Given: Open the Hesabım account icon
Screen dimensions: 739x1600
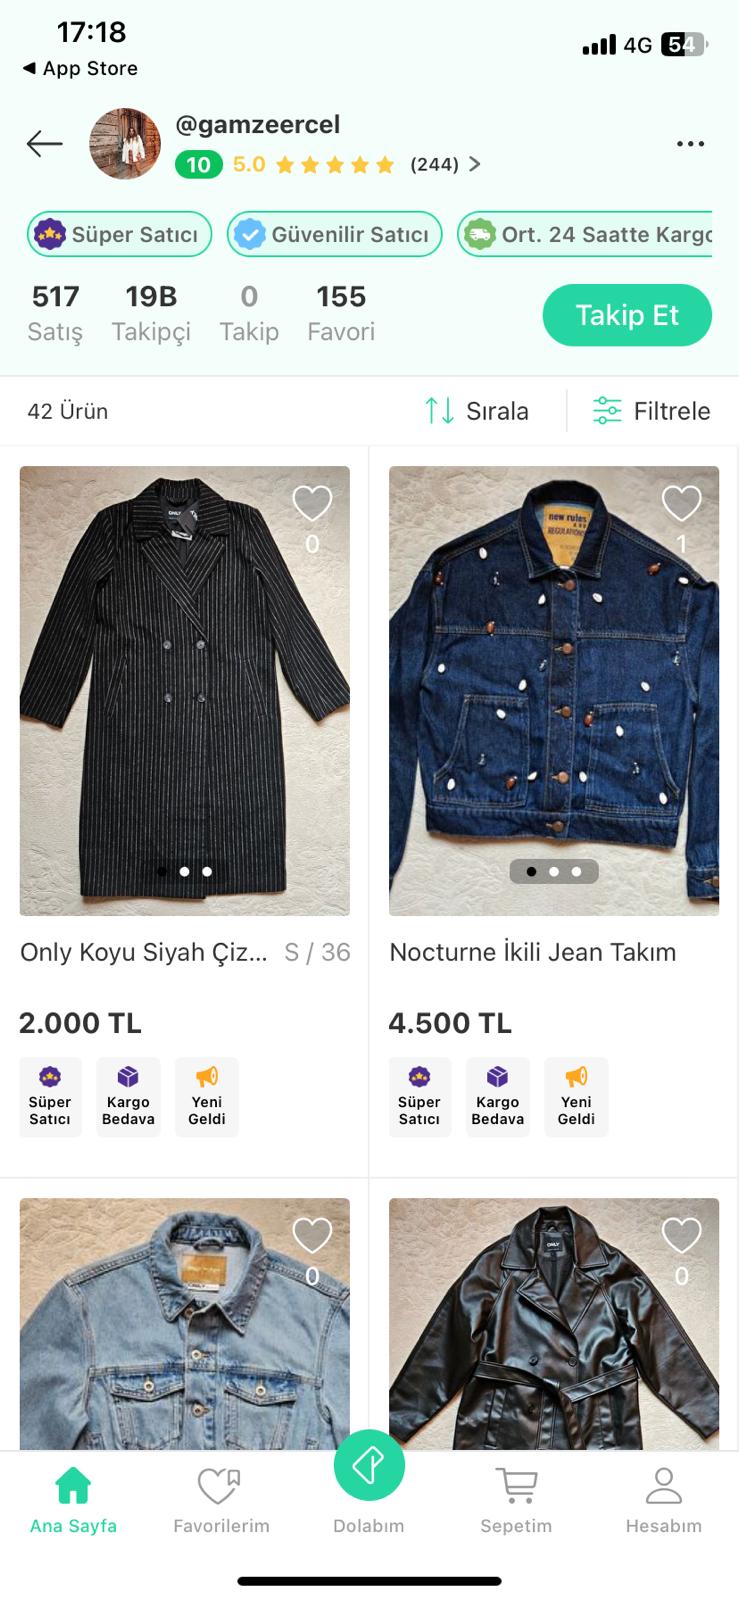Looking at the screenshot, I should click(663, 1498).
